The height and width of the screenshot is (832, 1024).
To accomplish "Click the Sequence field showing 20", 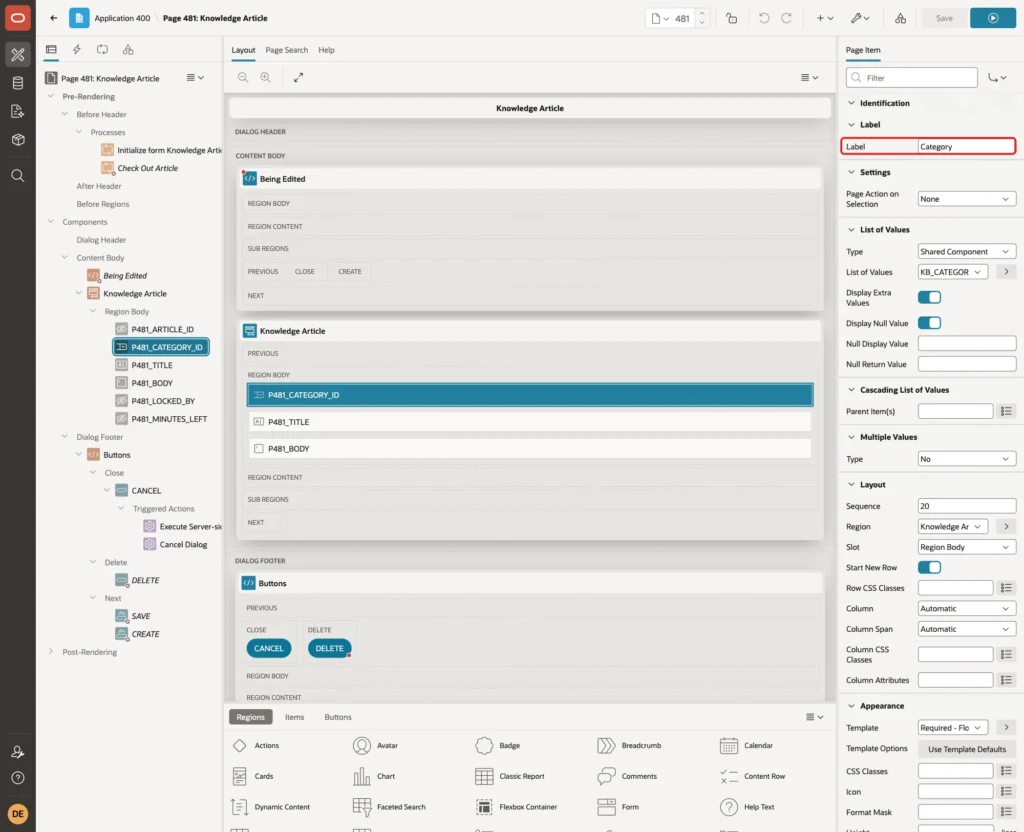I will [967, 506].
